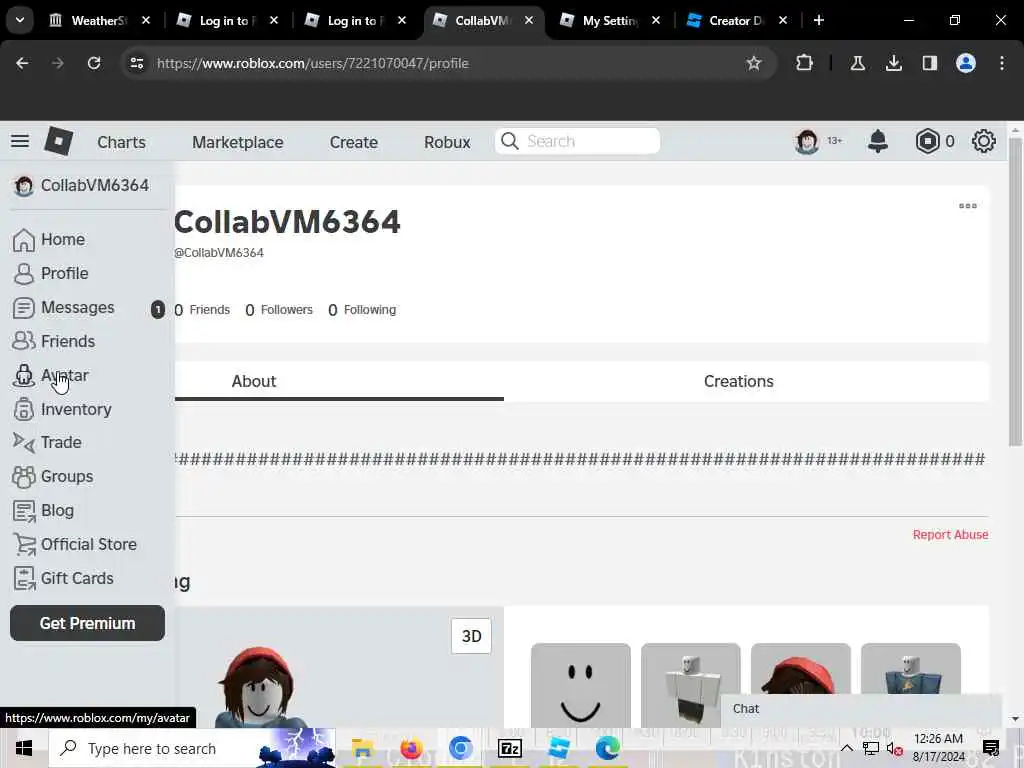The image size is (1024, 768).
Task: Open the hamburger navigation menu
Action: pos(20,141)
